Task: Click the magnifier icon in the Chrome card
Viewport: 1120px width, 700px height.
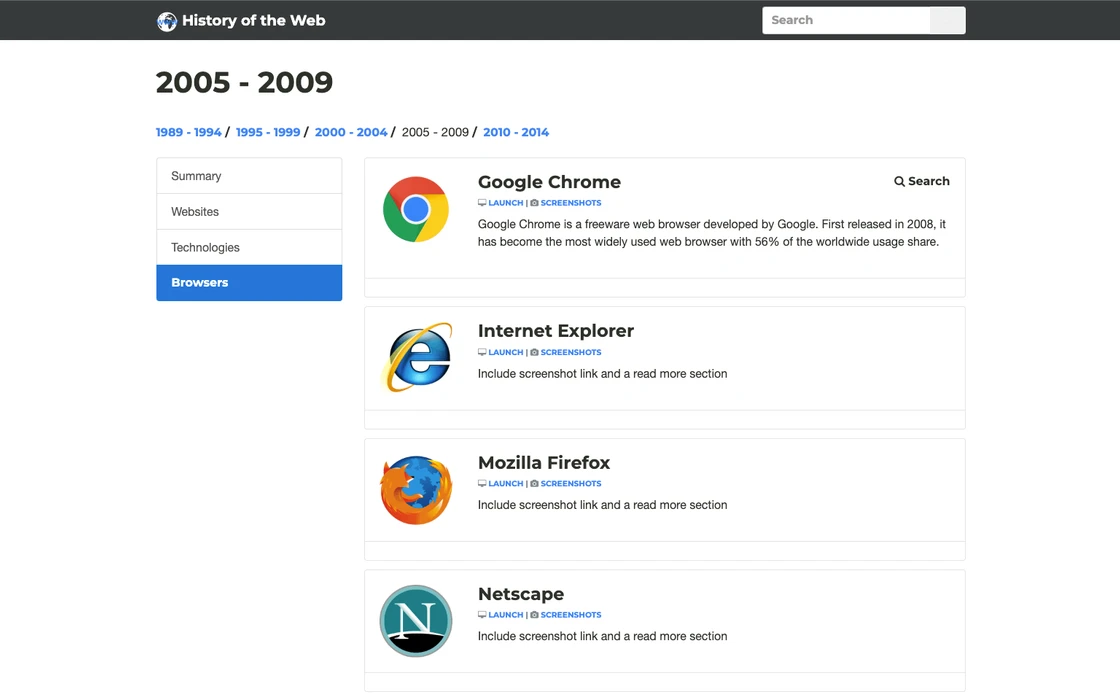Action: tap(899, 181)
